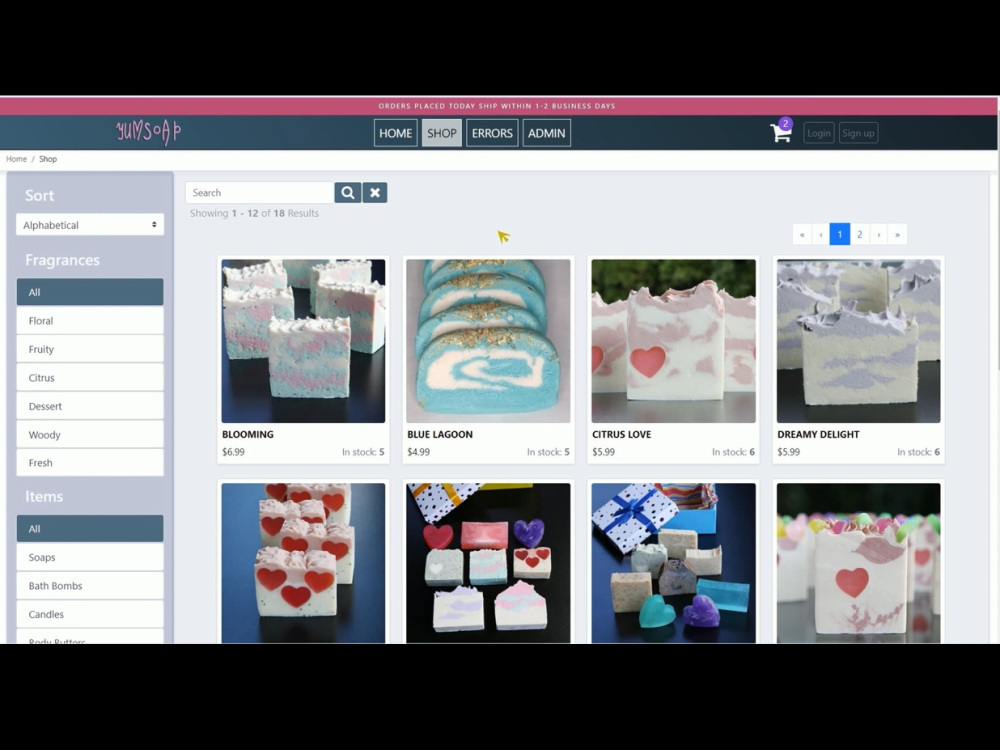This screenshot has height=750, width=1000.
Task: Open the shopping cart icon
Action: pos(781,131)
